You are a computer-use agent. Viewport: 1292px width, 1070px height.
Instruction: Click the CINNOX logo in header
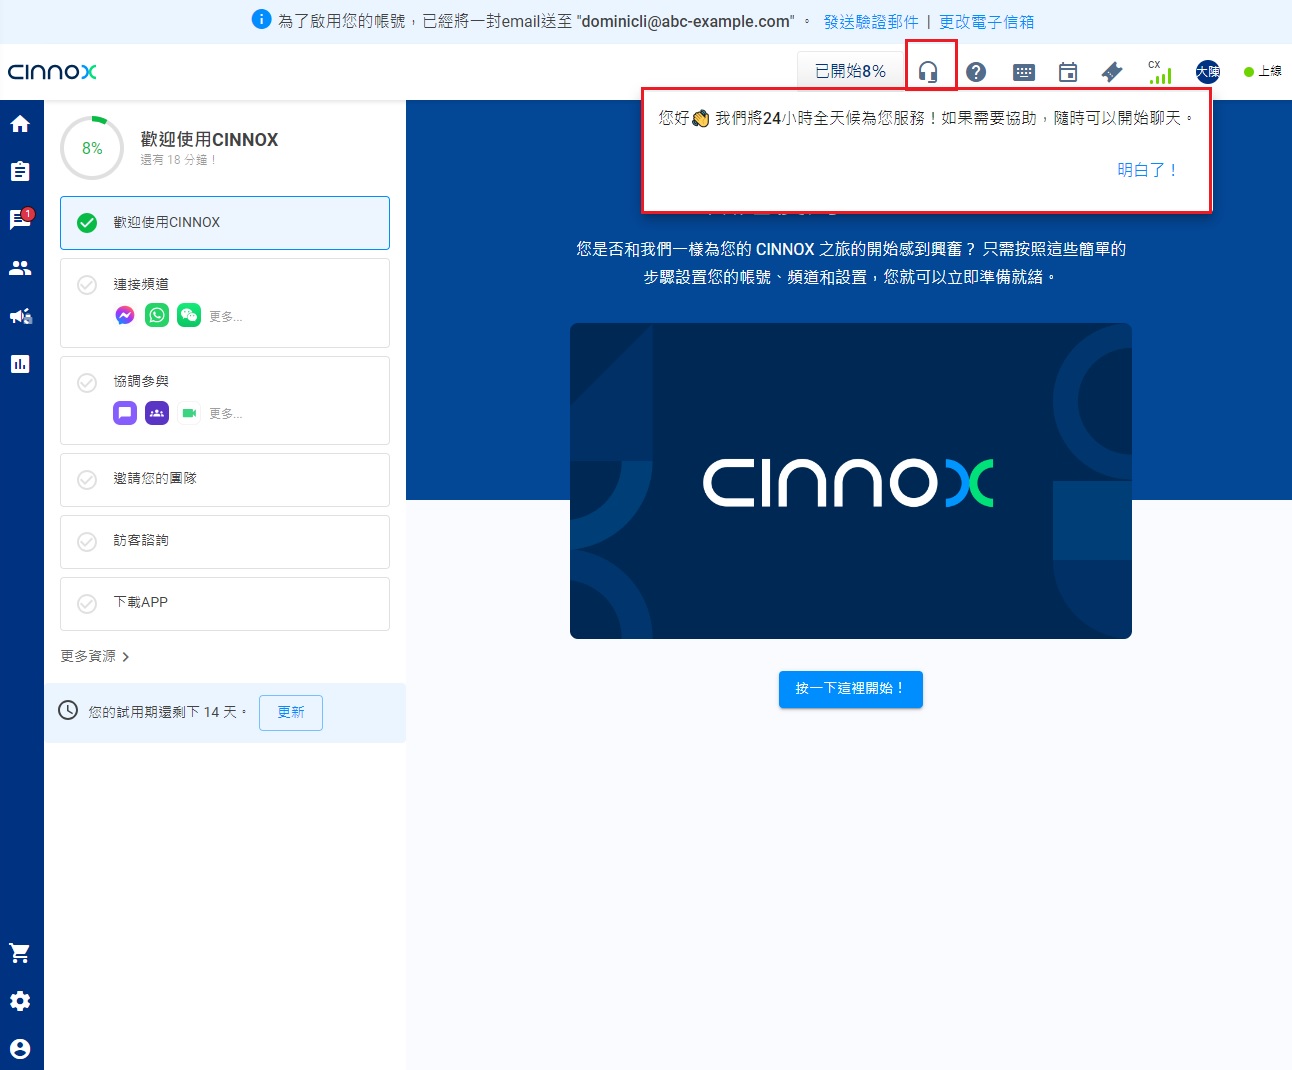tap(52, 72)
